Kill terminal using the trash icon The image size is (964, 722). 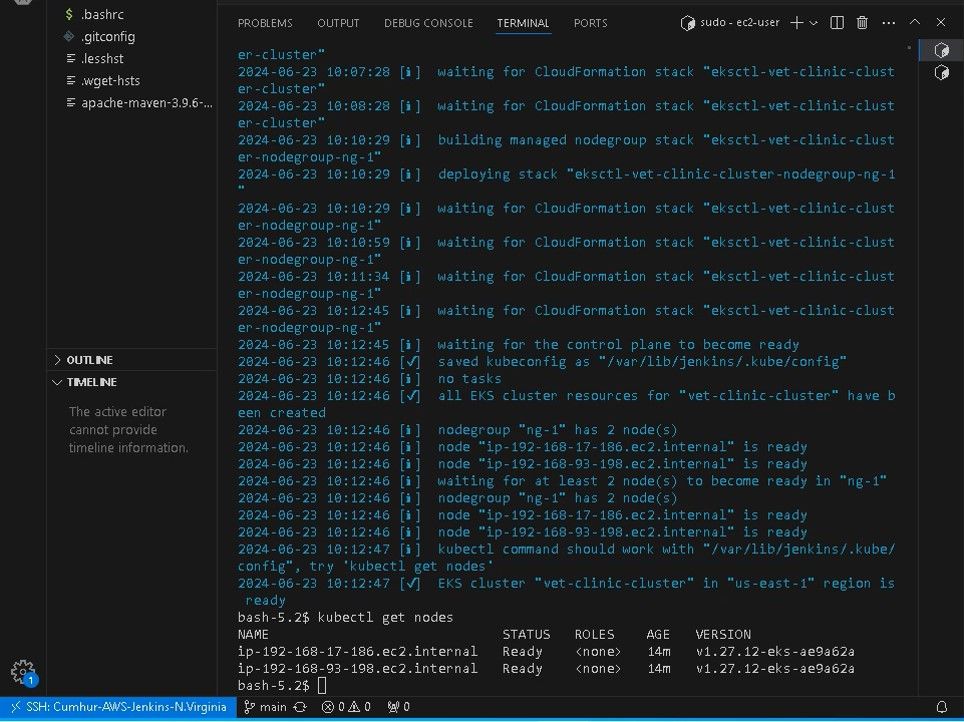[862, 23]
